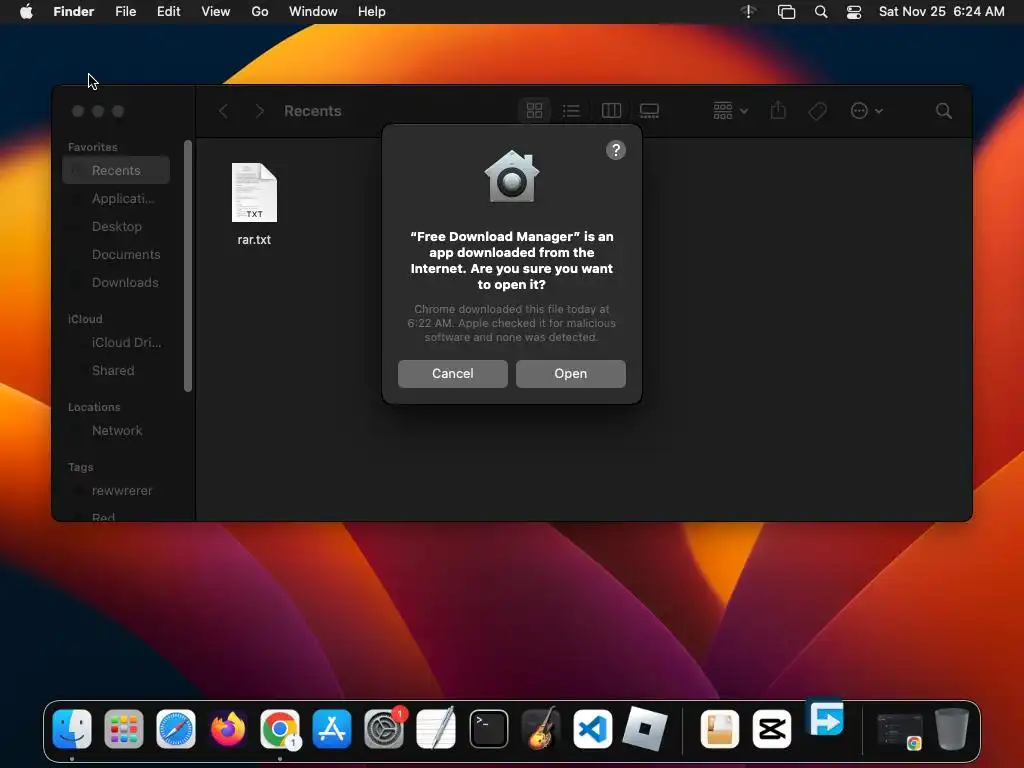This screenshot has width=1024, height=768.
Task: Open App Store from the Dock
Action: pyautogui.click(x=332, y=728)
